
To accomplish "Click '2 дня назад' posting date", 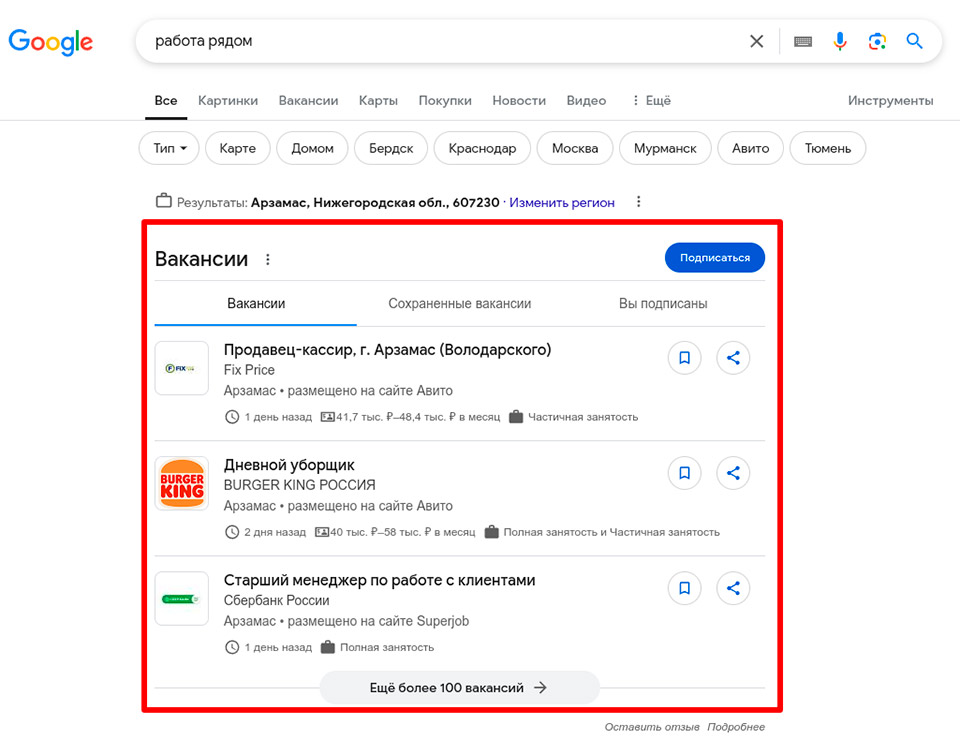I will [x=275, y=532].
